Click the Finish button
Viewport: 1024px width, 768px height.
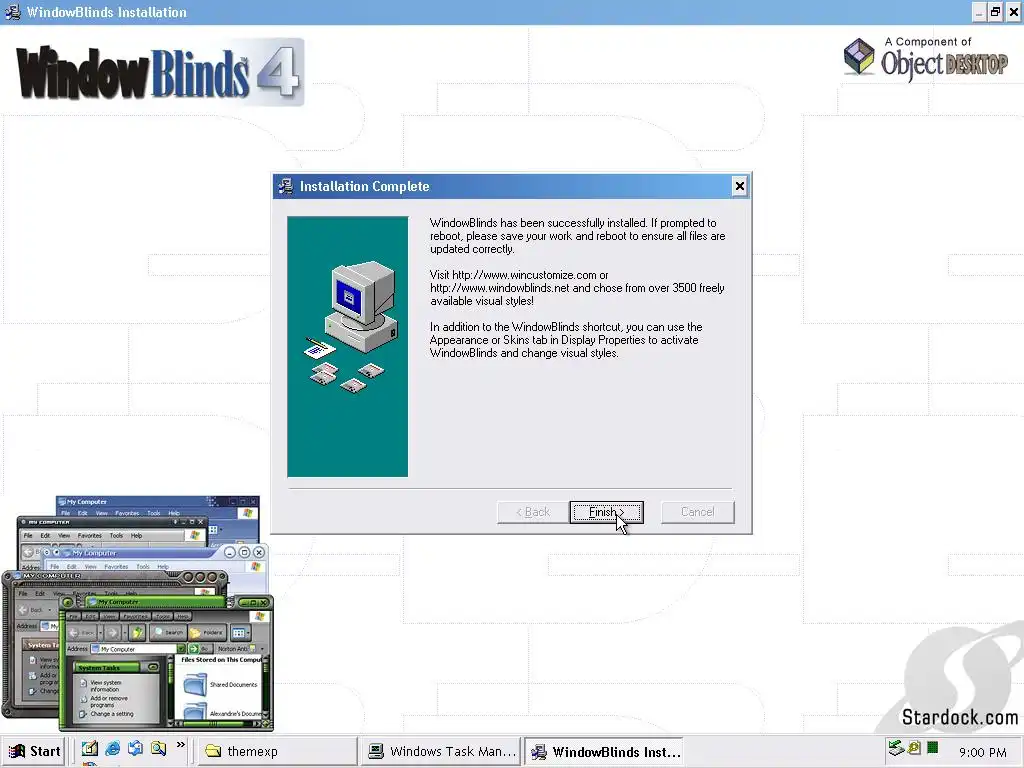606,512
